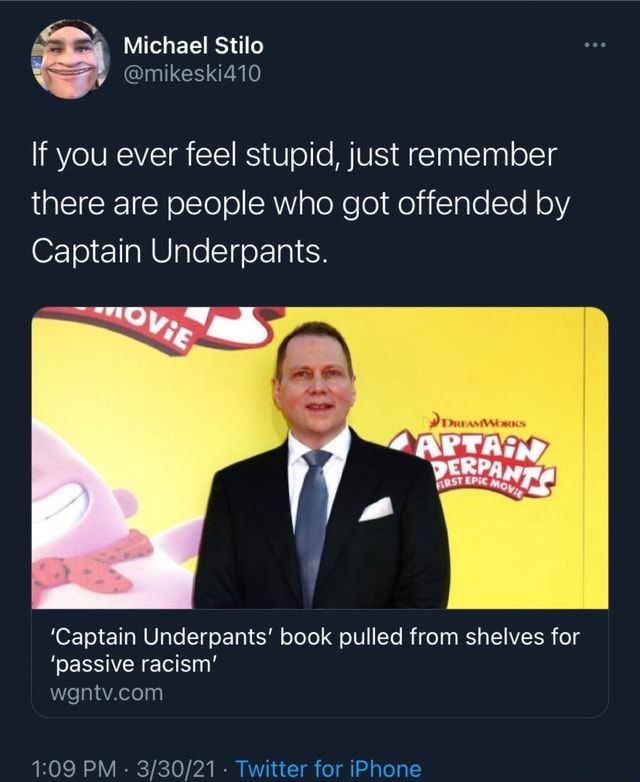Click the 3/30/21 tweet date
The height and width of the screenshot is (782, 640).
click(180, 768)
